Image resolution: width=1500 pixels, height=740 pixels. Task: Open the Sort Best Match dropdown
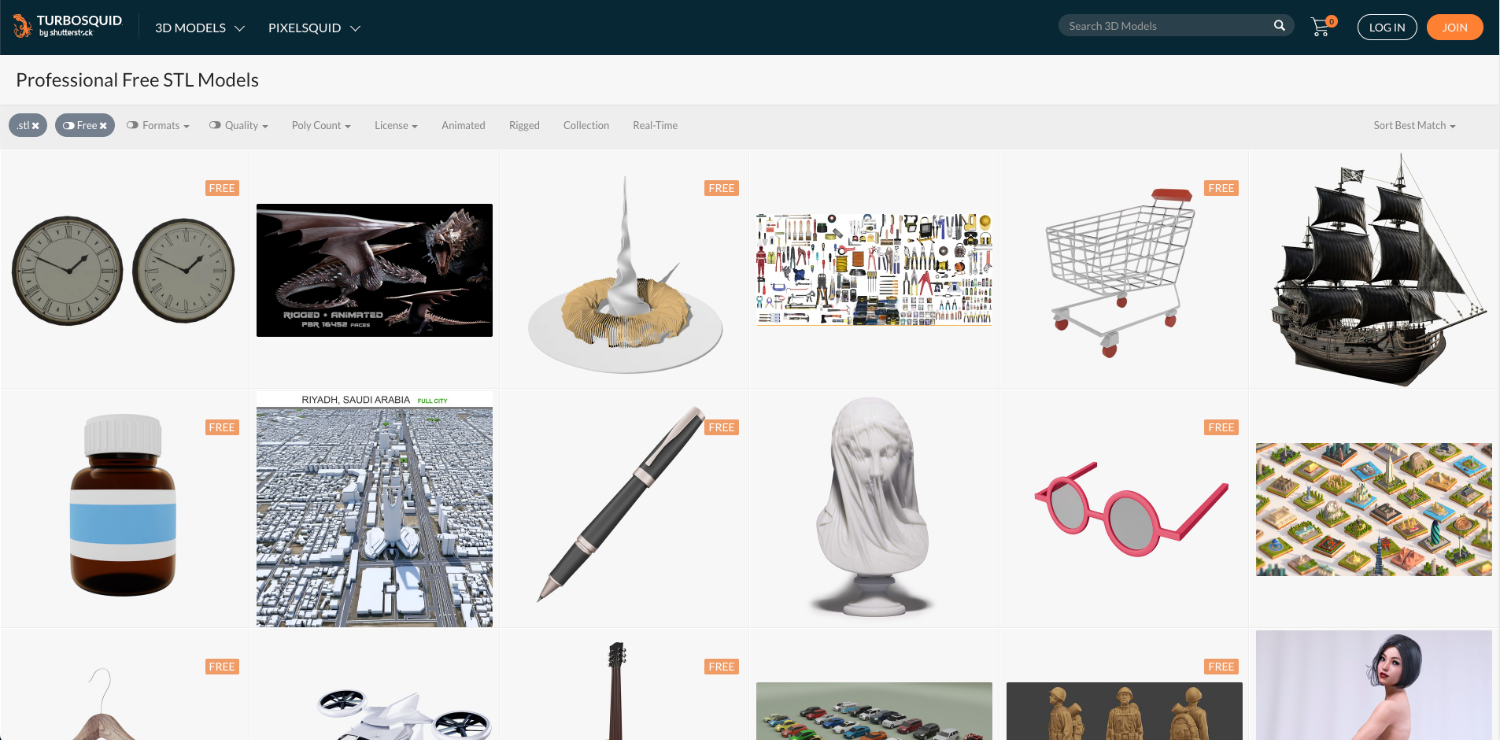tap(1414, 125)
